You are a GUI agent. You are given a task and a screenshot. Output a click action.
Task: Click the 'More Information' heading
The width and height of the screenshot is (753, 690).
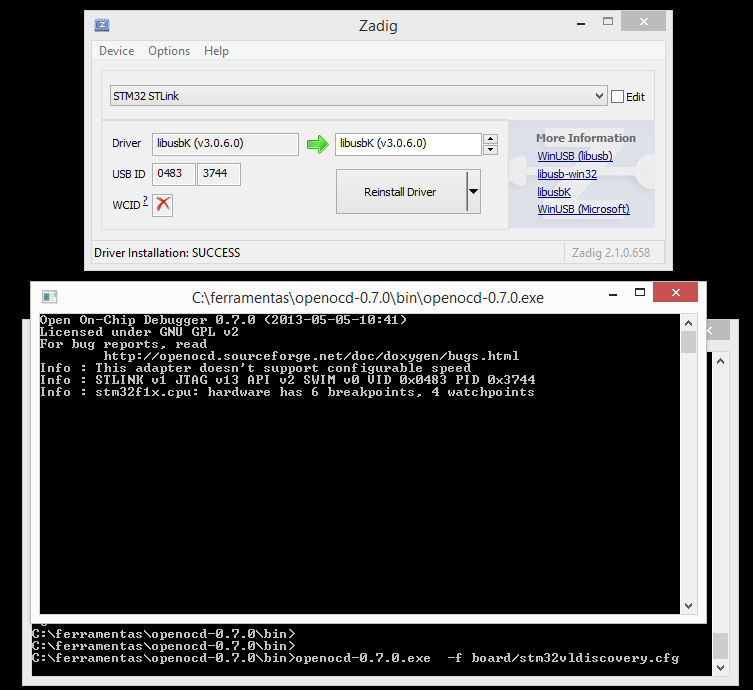point(586,138)
